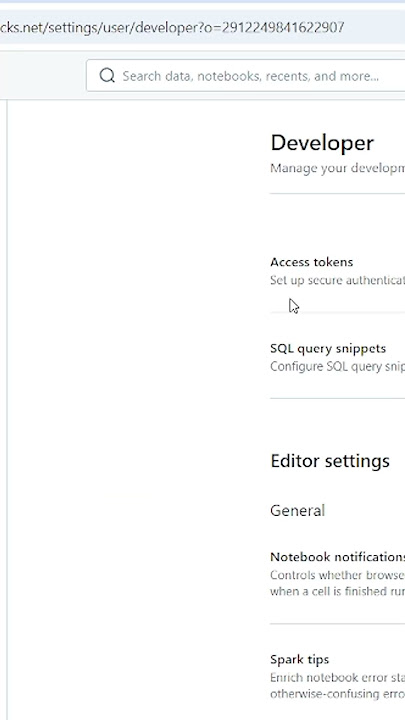Click the Developer page heading

(x=322, y=143)
